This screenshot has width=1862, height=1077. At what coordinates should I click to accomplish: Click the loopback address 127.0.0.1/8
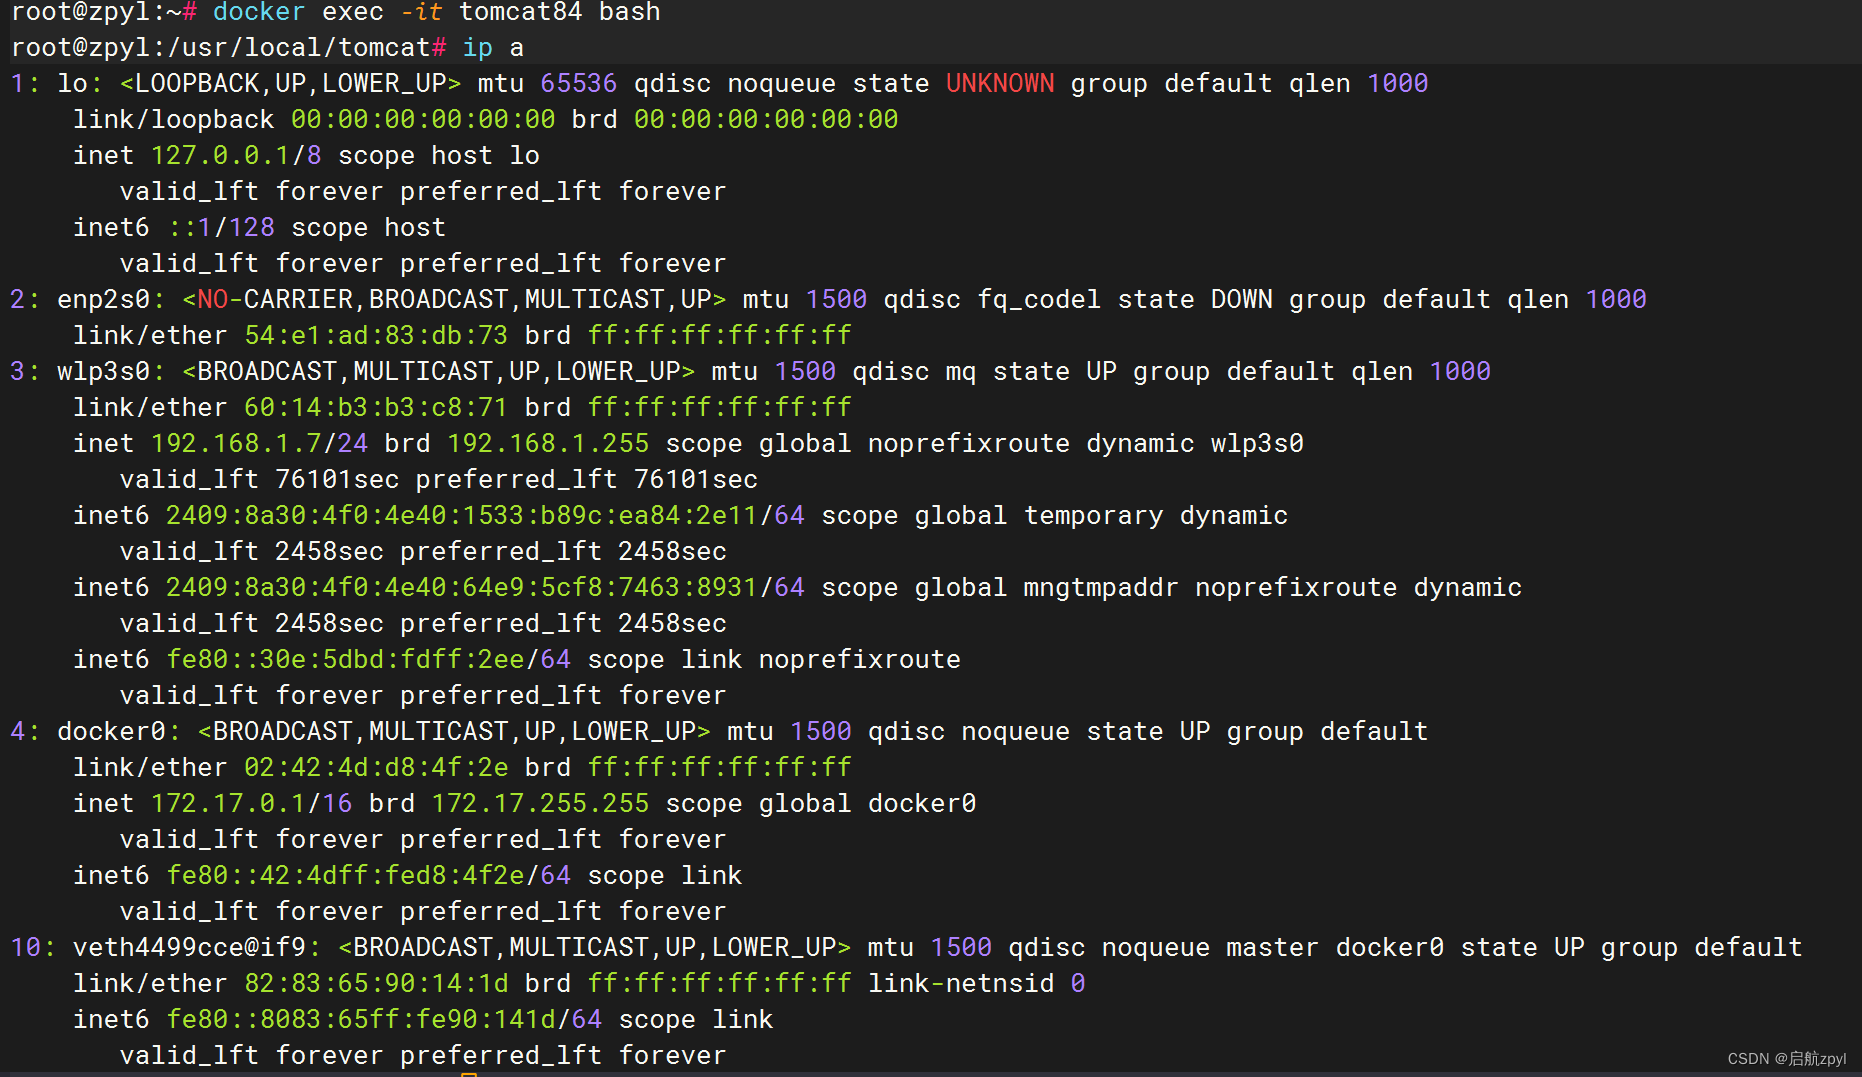pyautogui.click(x=236, y=155)
